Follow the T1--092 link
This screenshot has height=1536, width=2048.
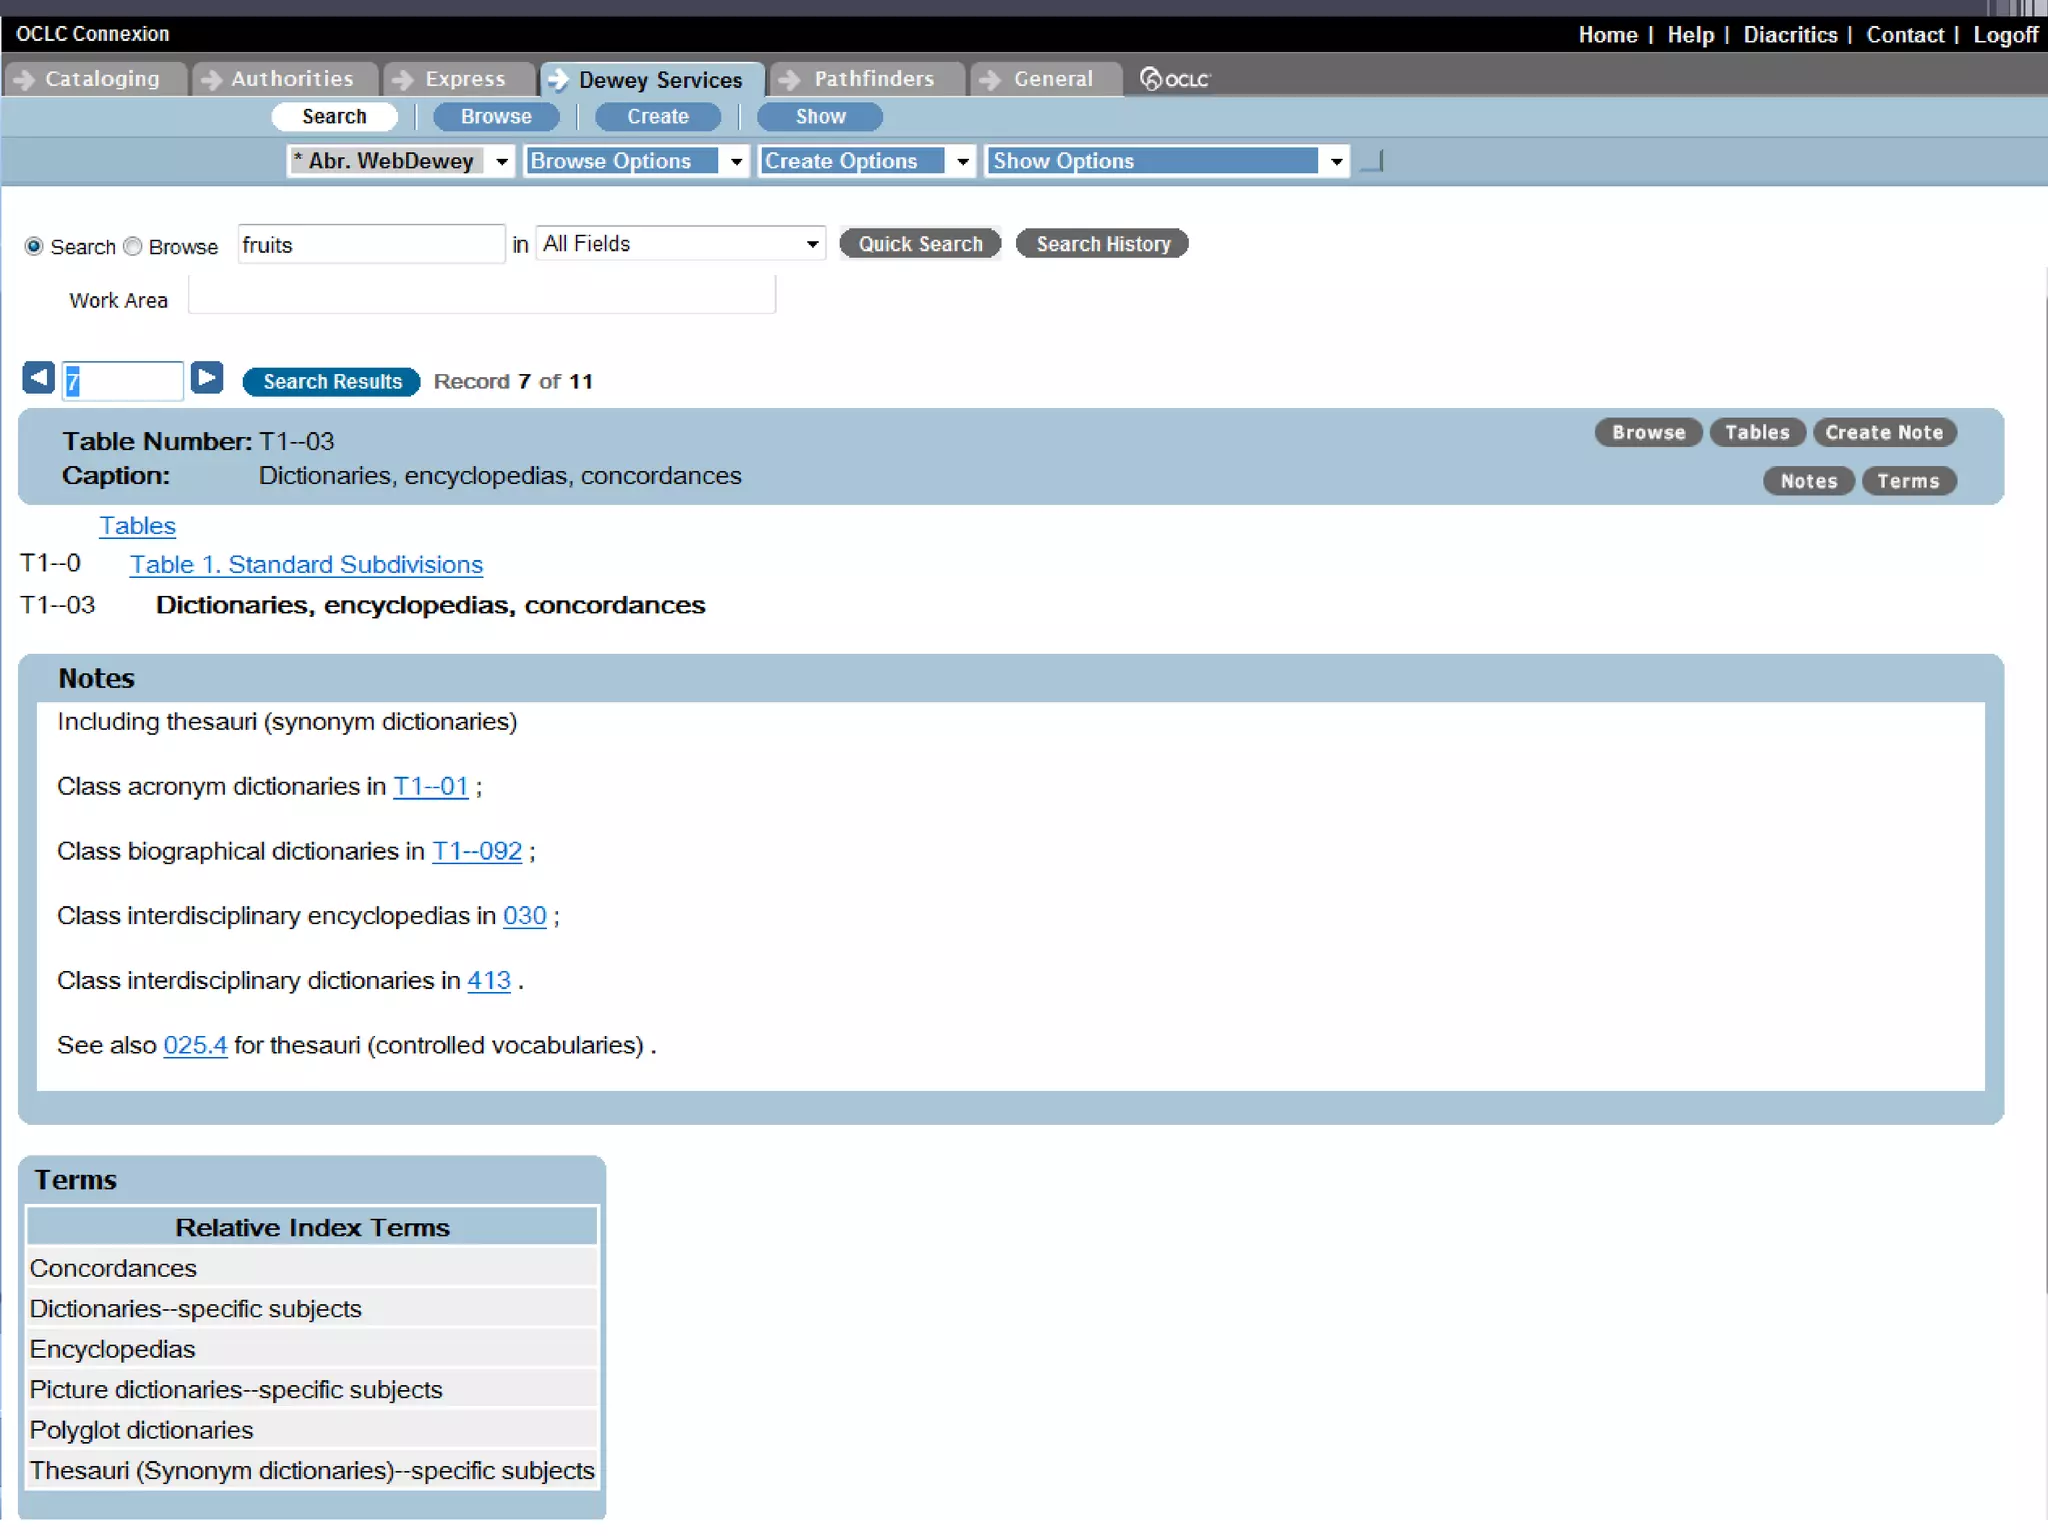tap(477, 851)
